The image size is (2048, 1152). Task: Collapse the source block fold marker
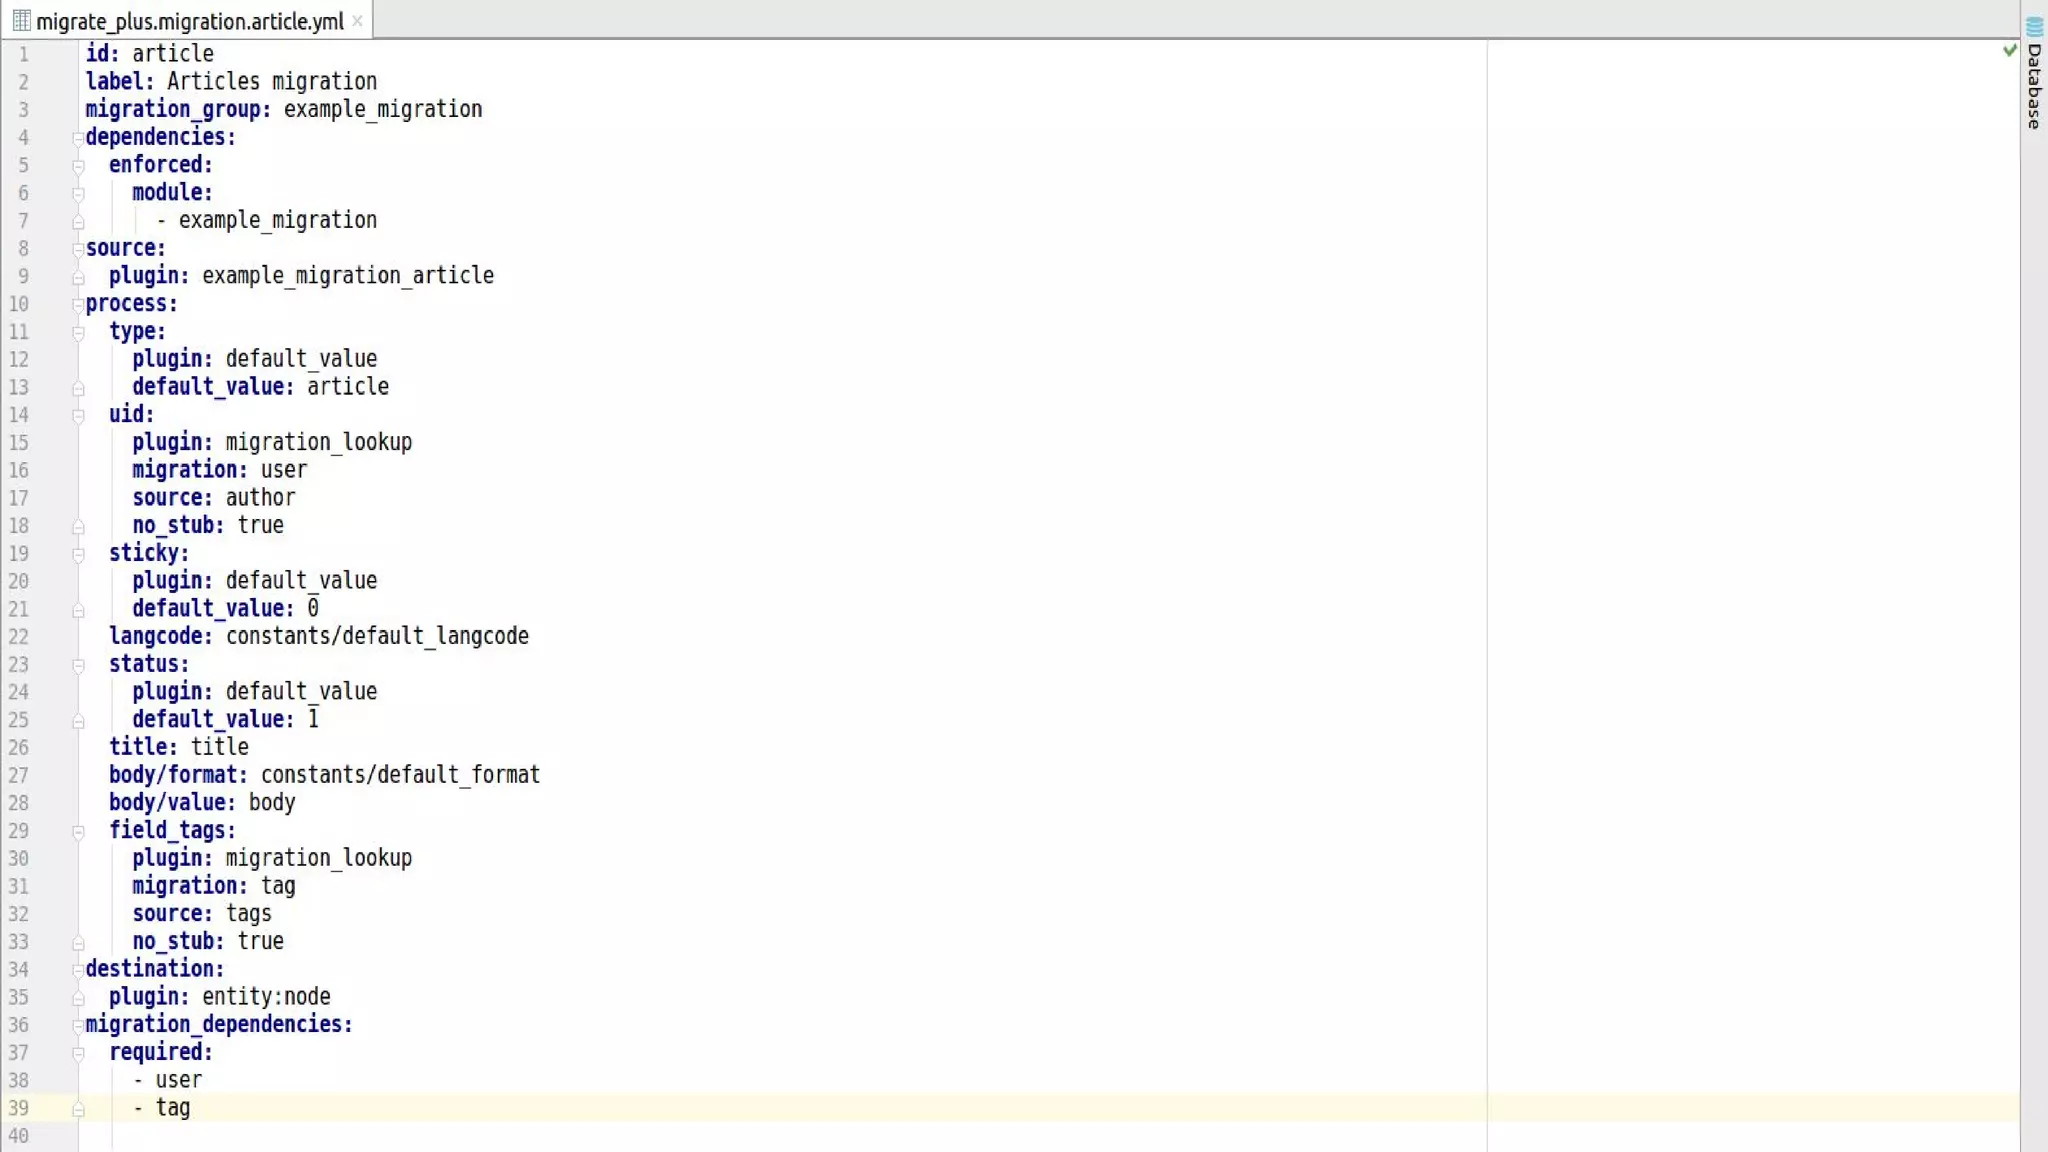pos(78,249)
